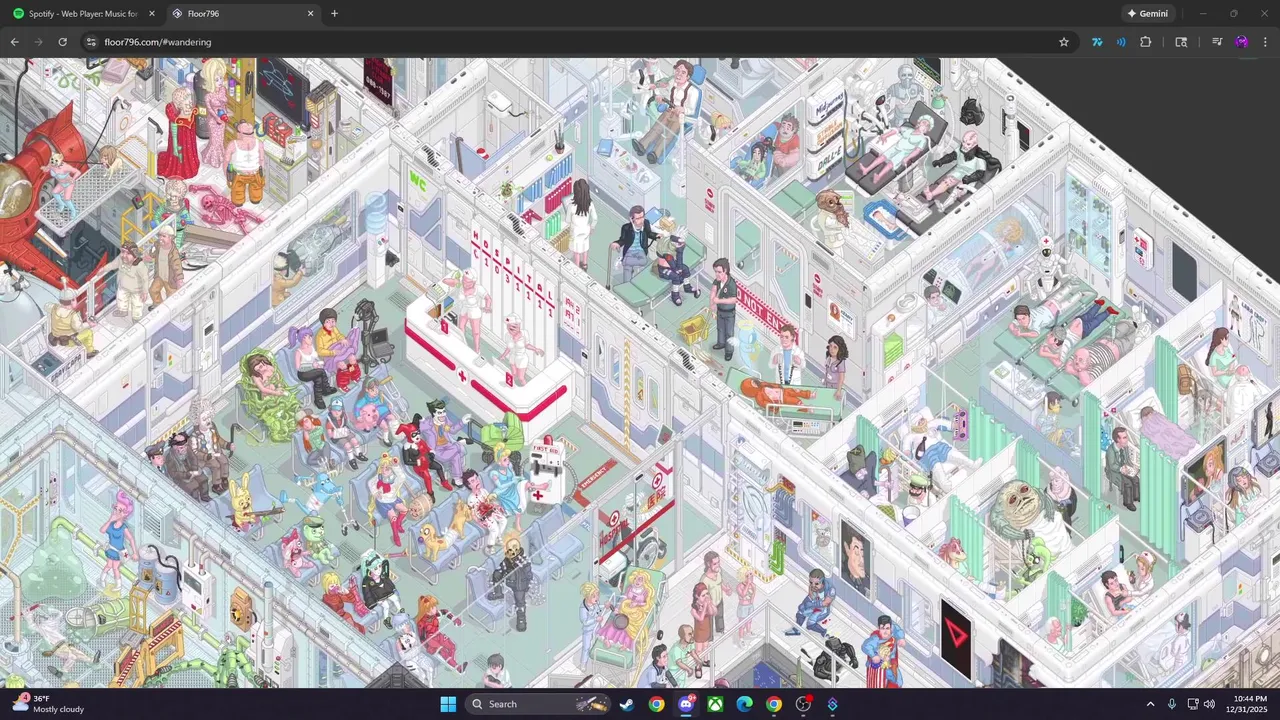
Task: Click the green WC sign
Action: click(x=419, y=181)
